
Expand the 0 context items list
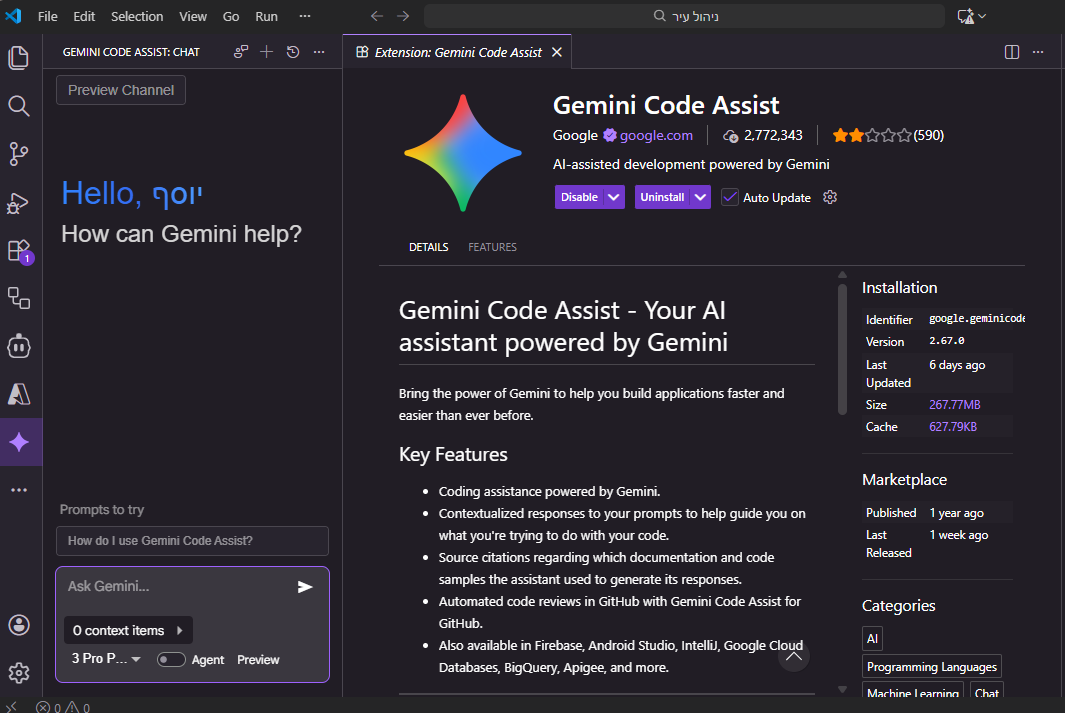(128, 630)
